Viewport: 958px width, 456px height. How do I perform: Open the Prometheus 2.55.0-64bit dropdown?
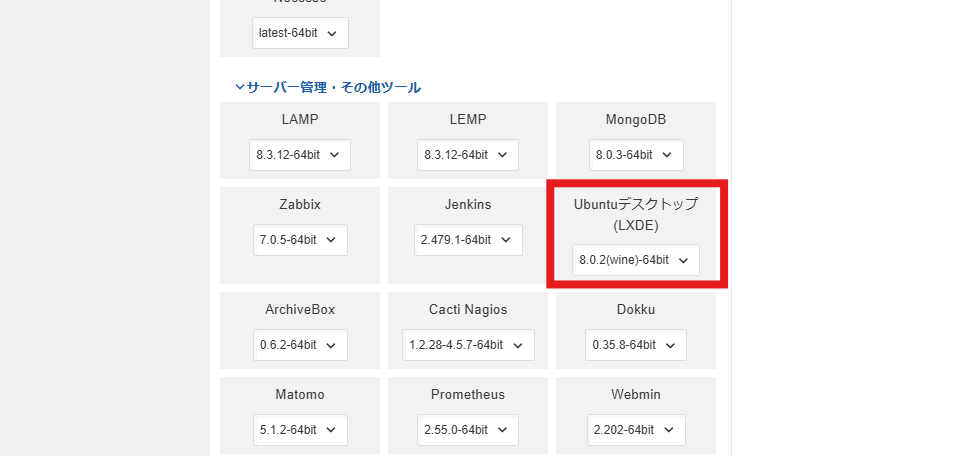click(x=467, y=430)
